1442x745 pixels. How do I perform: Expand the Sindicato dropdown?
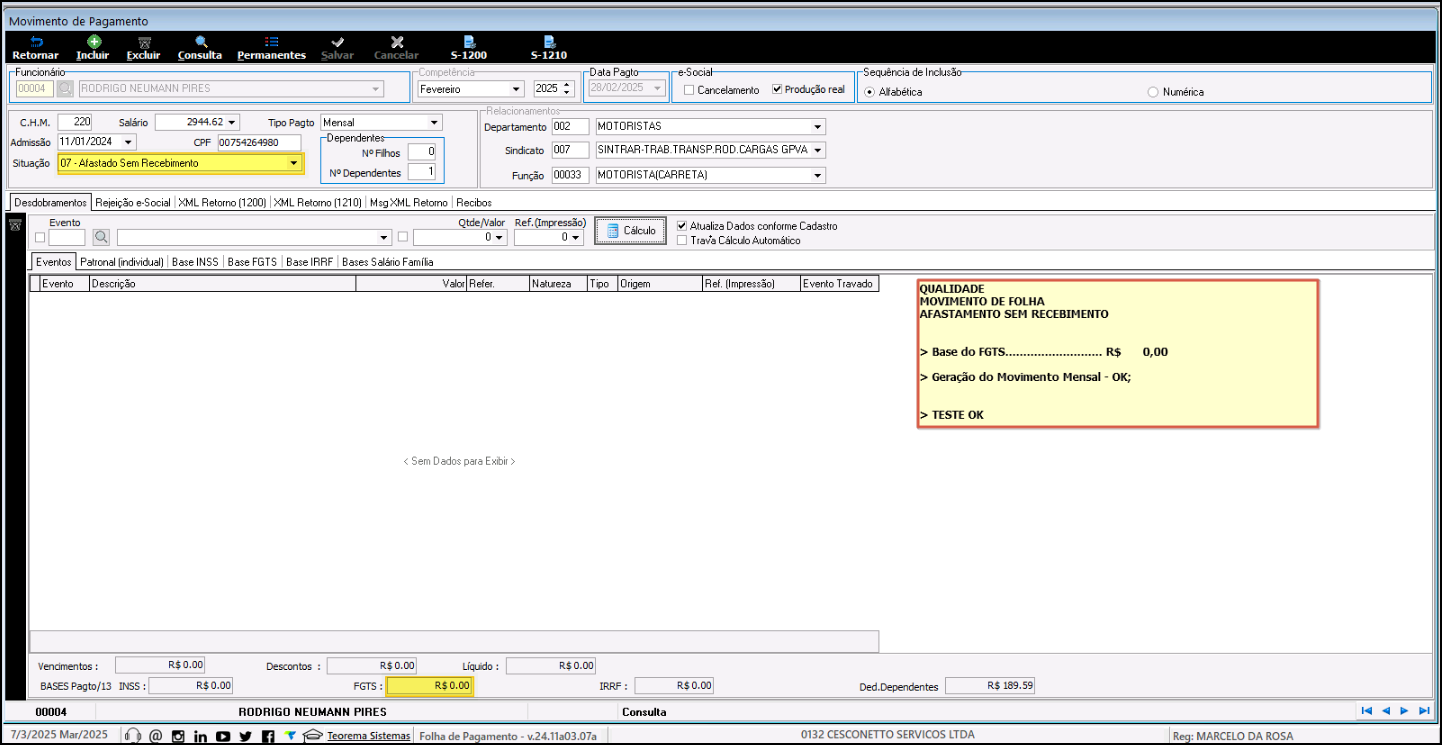pos(818,150)
